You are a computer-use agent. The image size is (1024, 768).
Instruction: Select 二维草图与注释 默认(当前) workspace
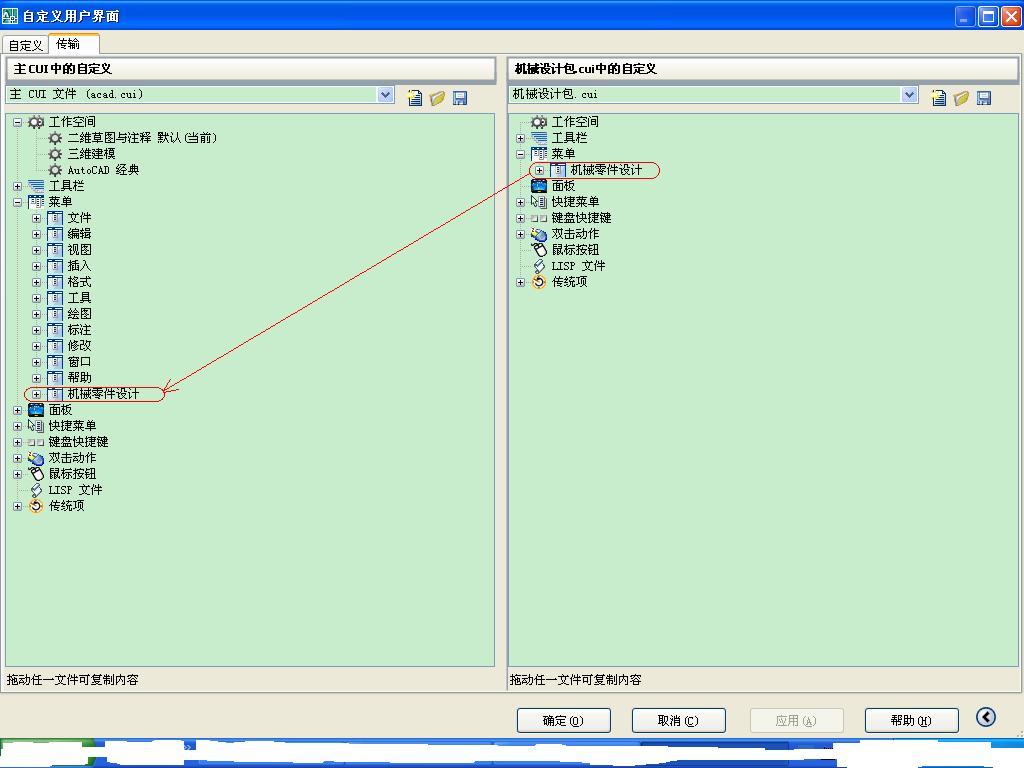(142, 138)
